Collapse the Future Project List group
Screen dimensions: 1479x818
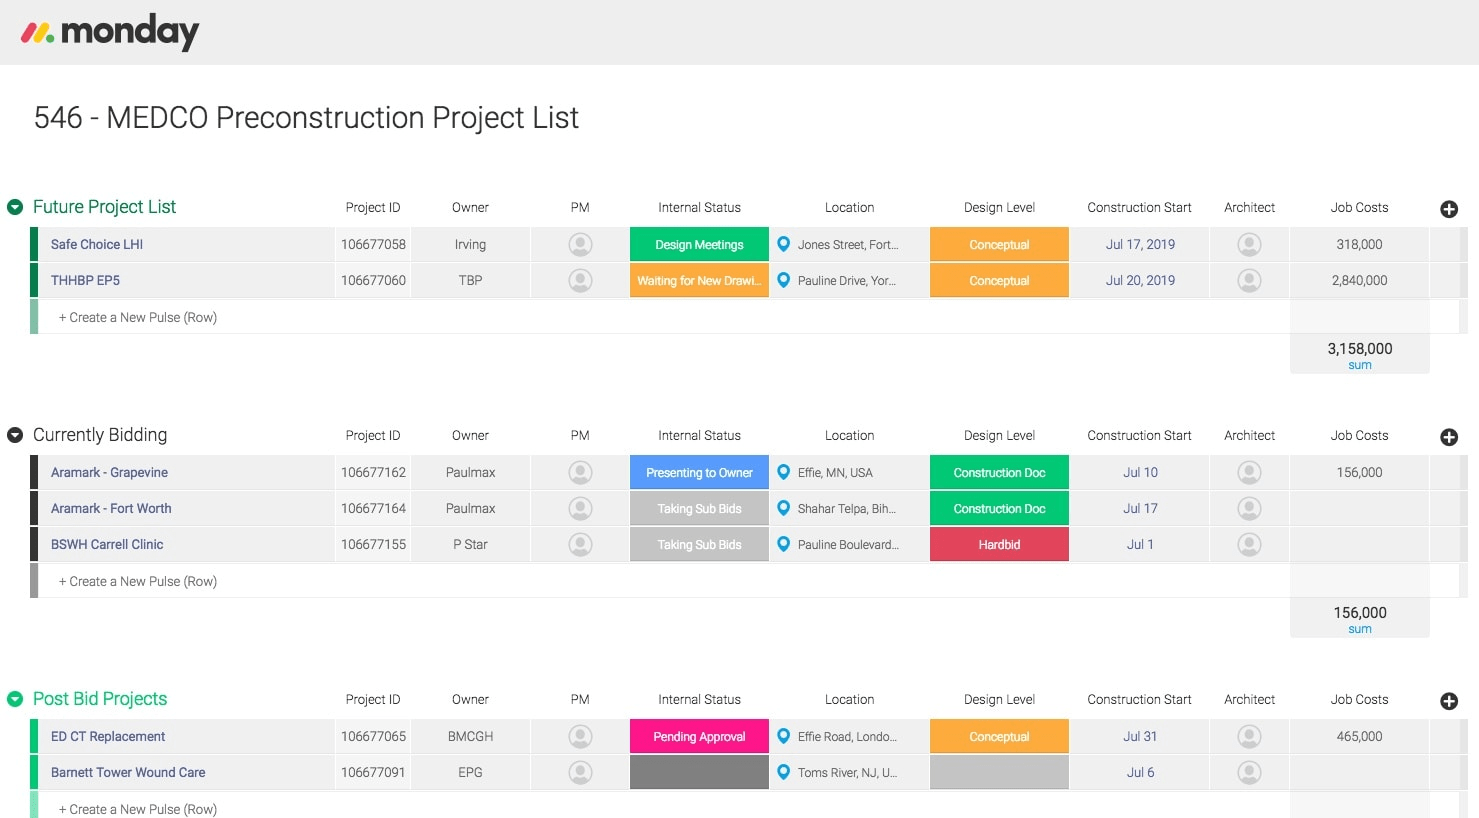[x=15, y=207]
